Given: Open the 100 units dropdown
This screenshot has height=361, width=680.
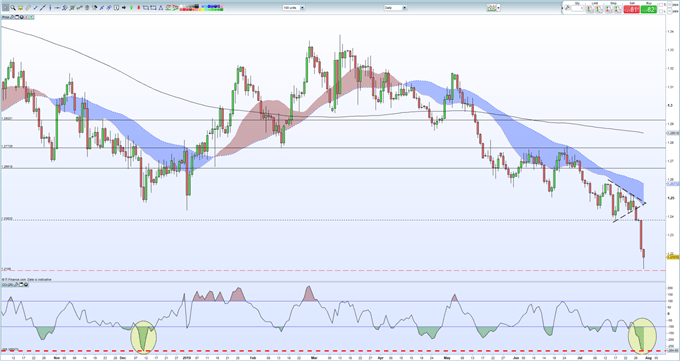Looking at the screenshot, I should pos(294,7).
